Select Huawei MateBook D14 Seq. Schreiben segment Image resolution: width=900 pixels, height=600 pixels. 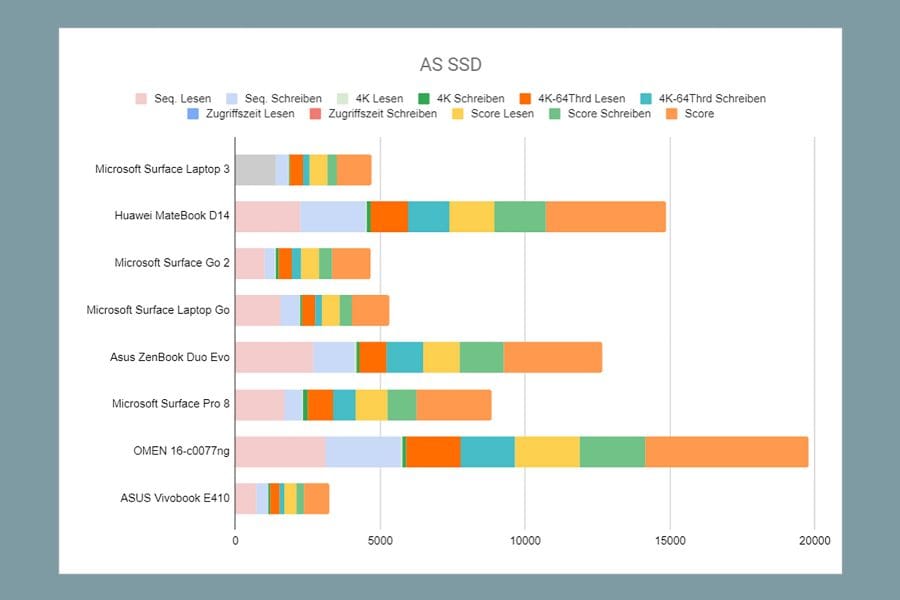pos(333,216)
